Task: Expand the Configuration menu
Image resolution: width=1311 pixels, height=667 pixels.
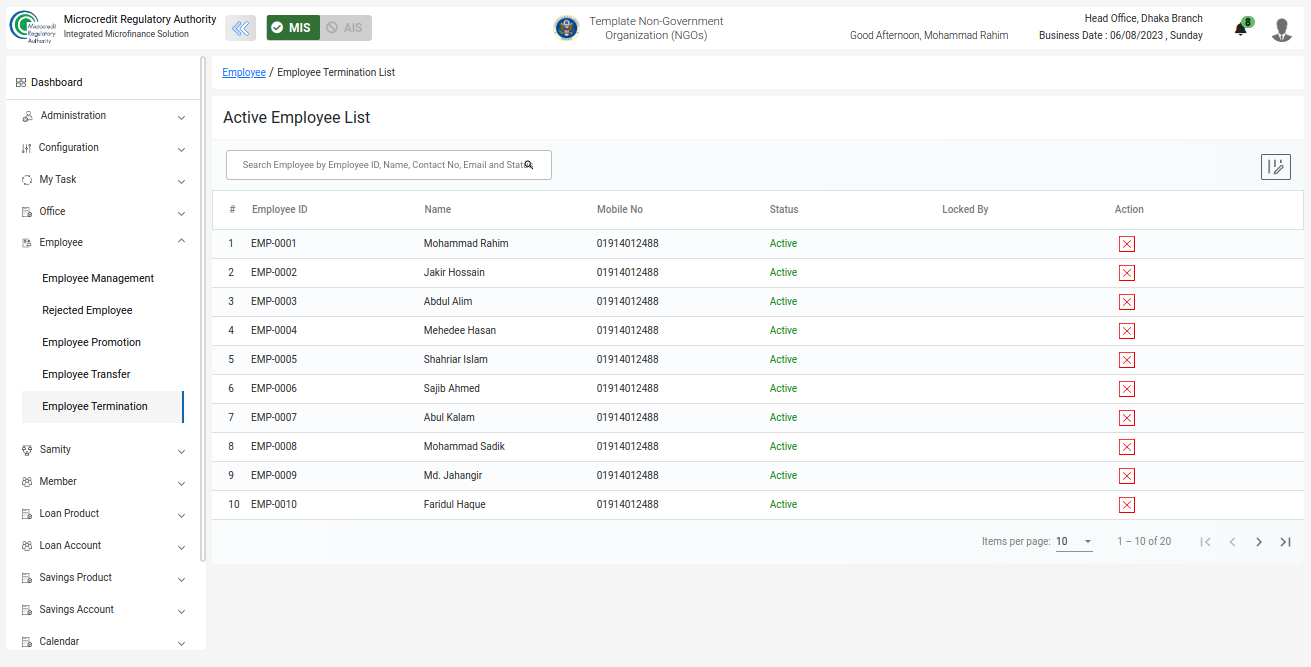Action: [103, 148]
